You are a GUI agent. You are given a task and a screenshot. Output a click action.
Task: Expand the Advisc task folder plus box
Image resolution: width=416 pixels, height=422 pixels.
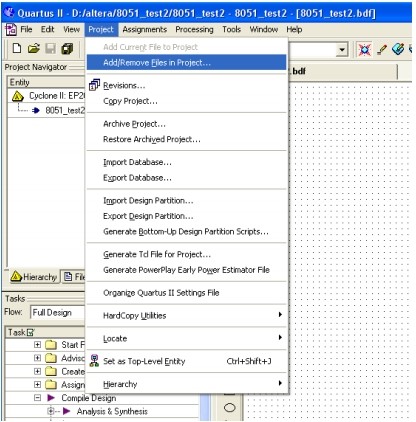tap(37, 358)
